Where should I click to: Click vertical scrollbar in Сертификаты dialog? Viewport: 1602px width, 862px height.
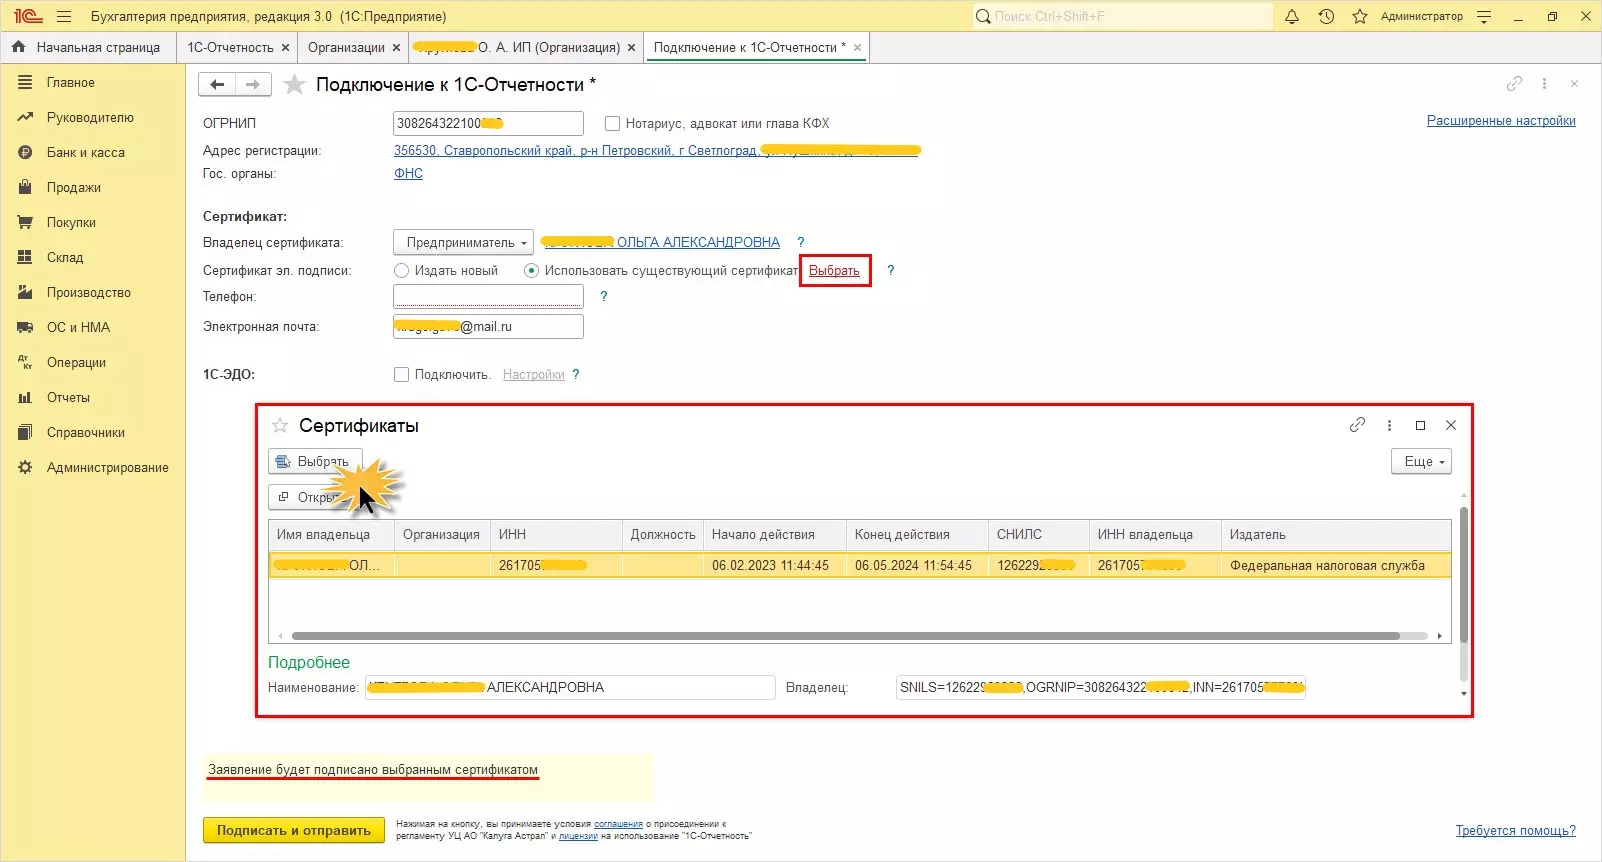click(1464, 575)
